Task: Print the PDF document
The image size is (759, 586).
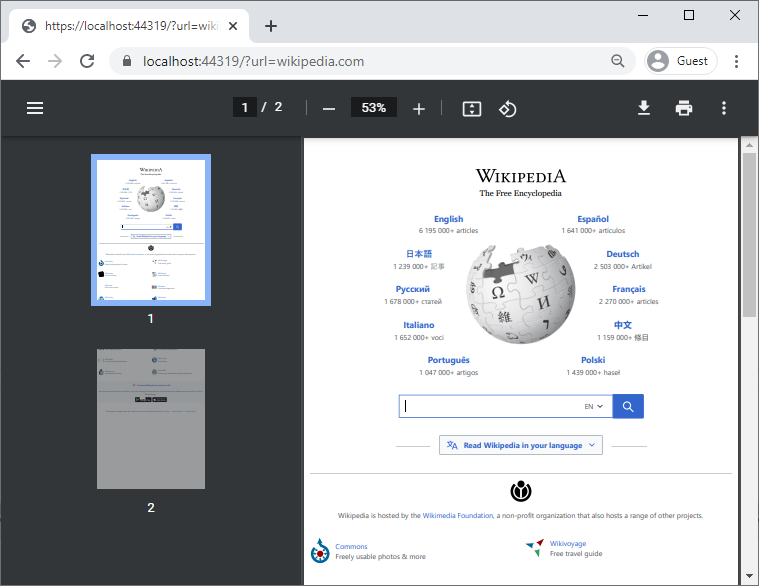Action: coord(684,108)
